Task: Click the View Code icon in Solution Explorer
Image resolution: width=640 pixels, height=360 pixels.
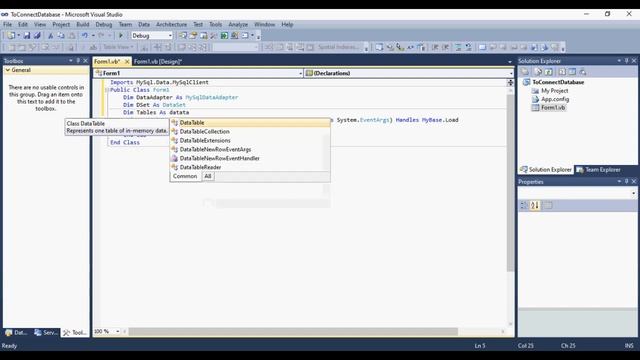Action: pos(562,72)
